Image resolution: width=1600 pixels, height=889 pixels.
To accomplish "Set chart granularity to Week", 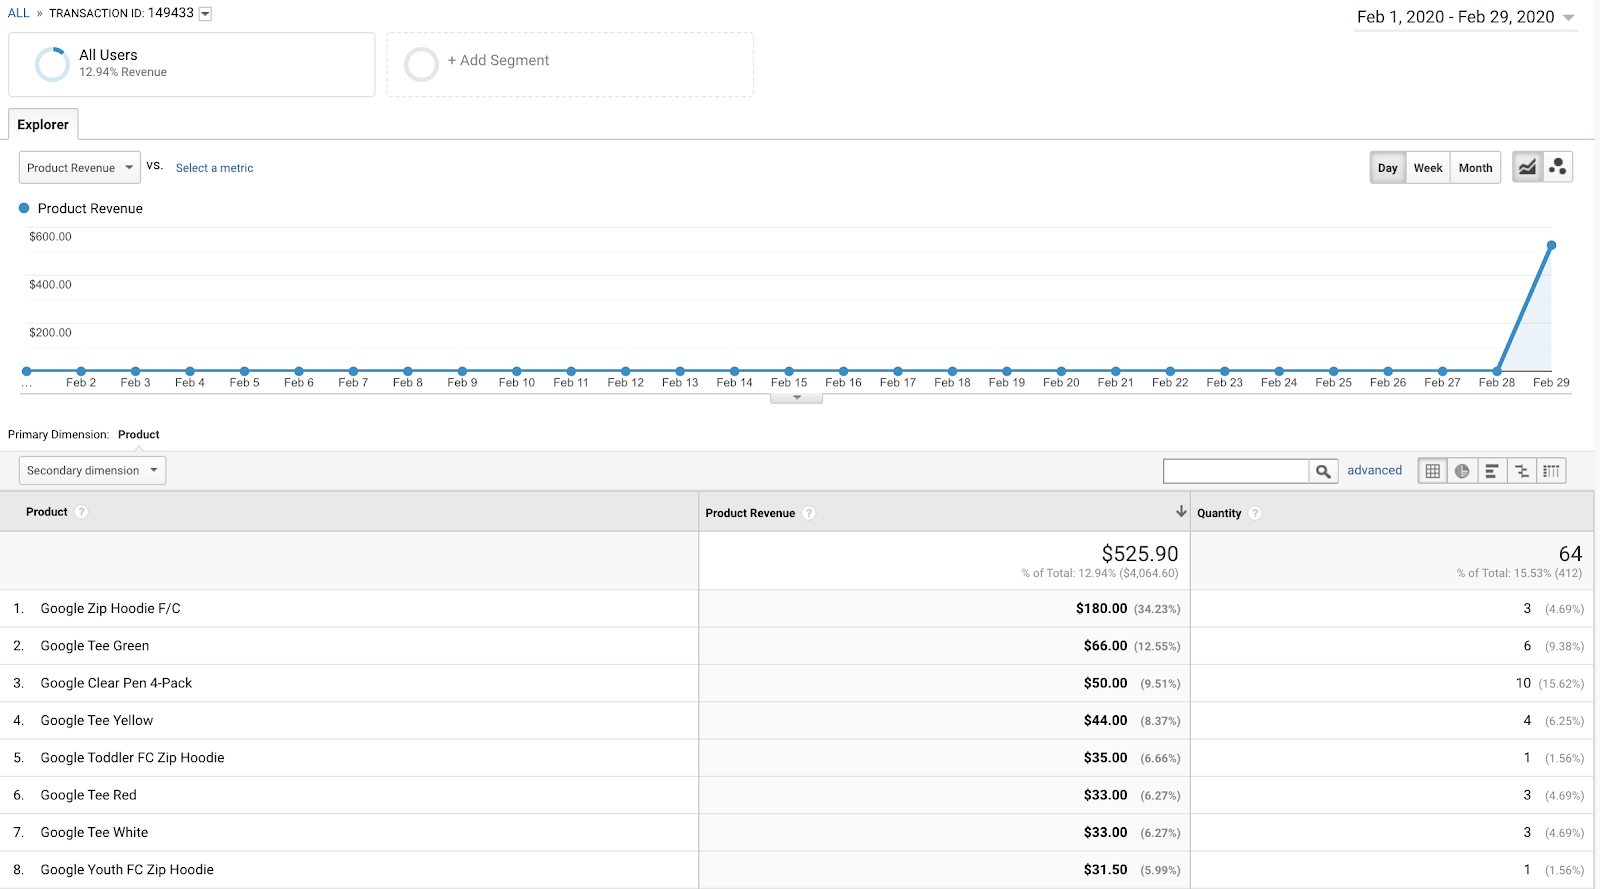I will 1428,167.
